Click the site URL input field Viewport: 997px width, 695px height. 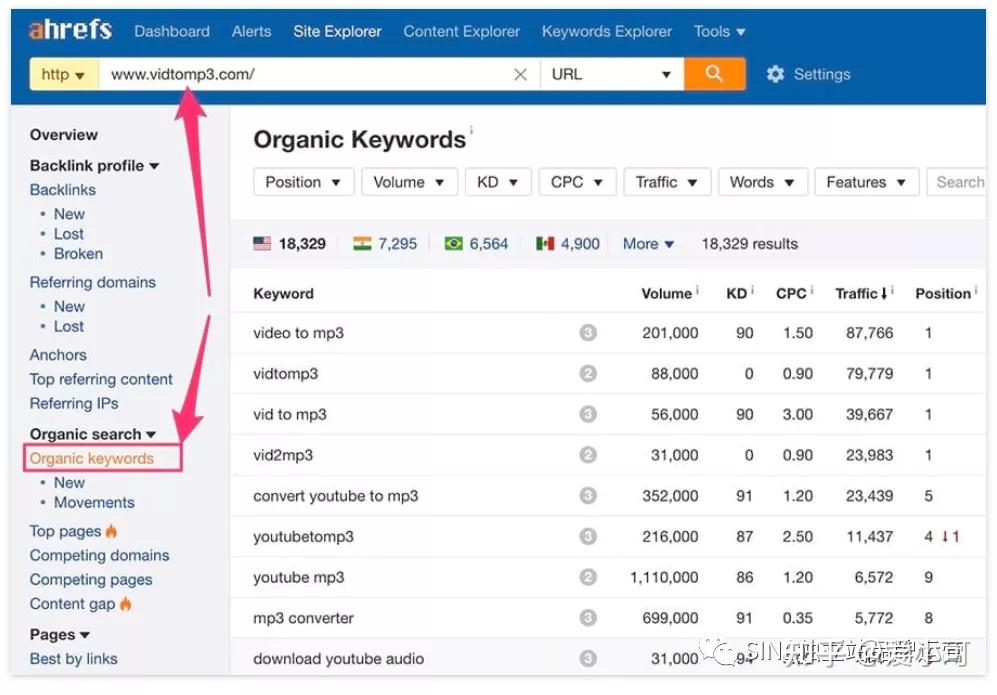[300, 75]
